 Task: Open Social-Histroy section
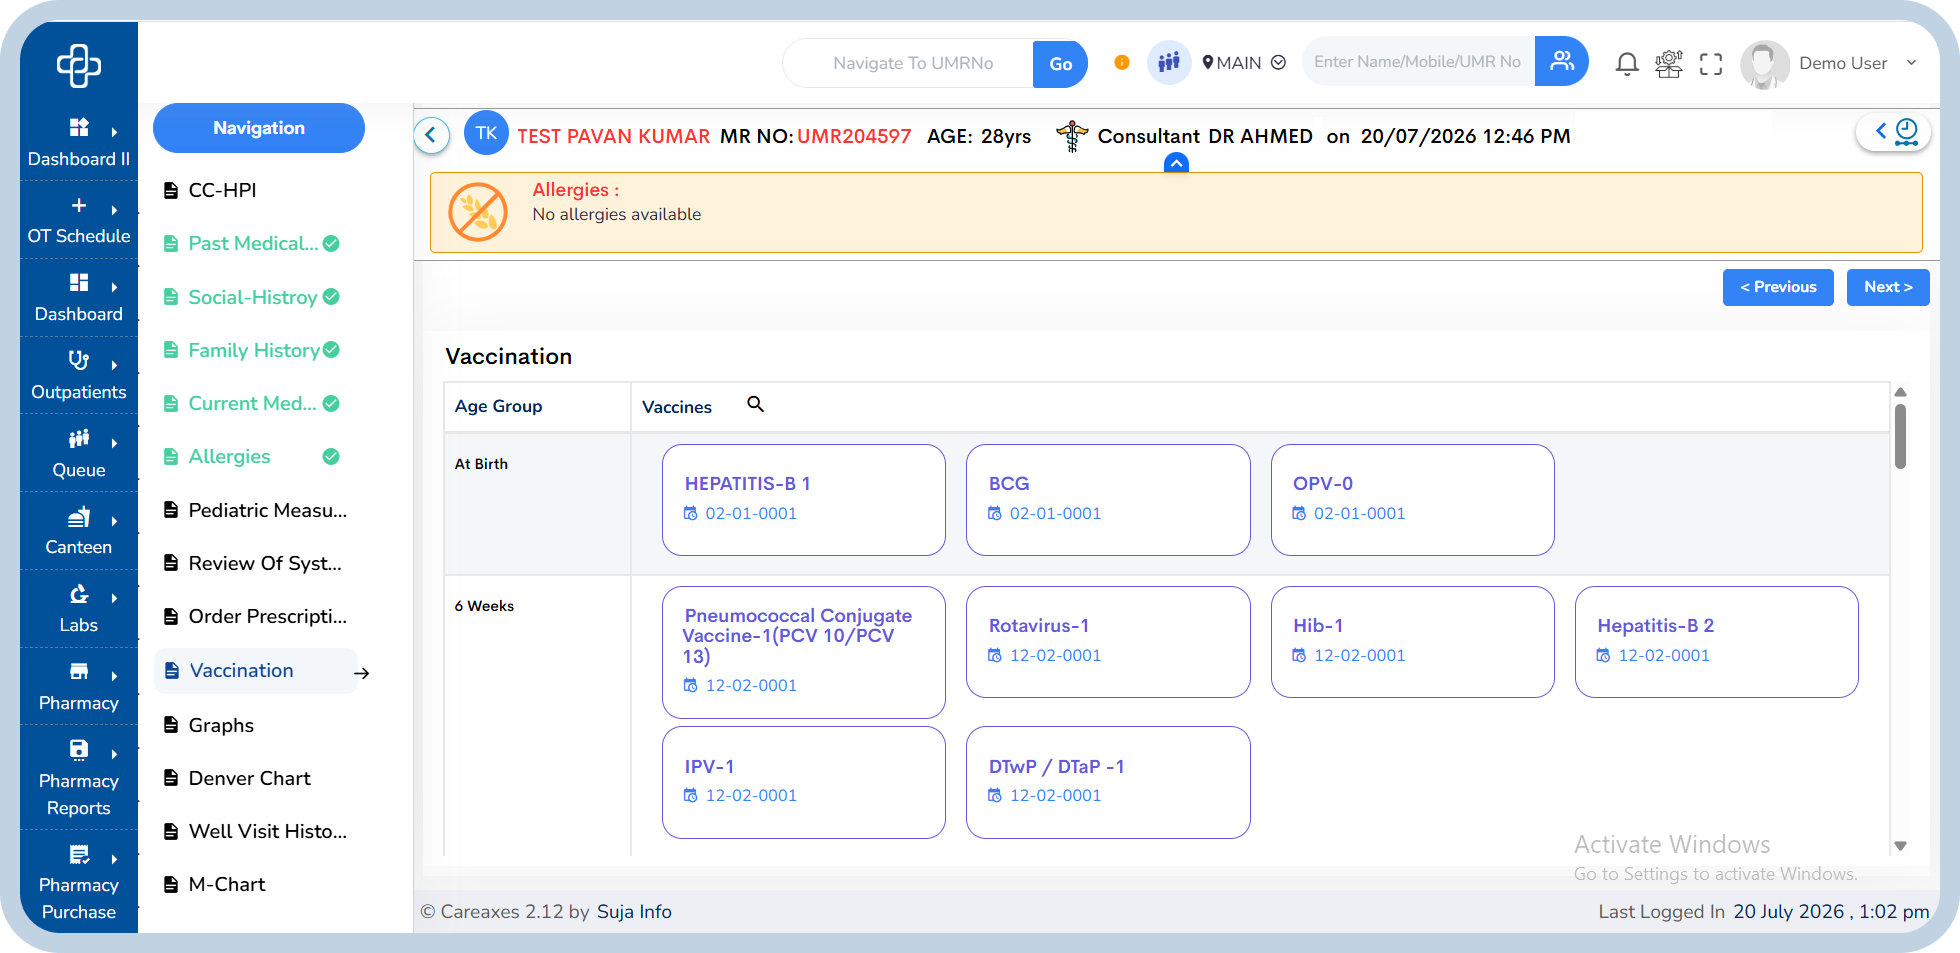(x=251, y=297)
